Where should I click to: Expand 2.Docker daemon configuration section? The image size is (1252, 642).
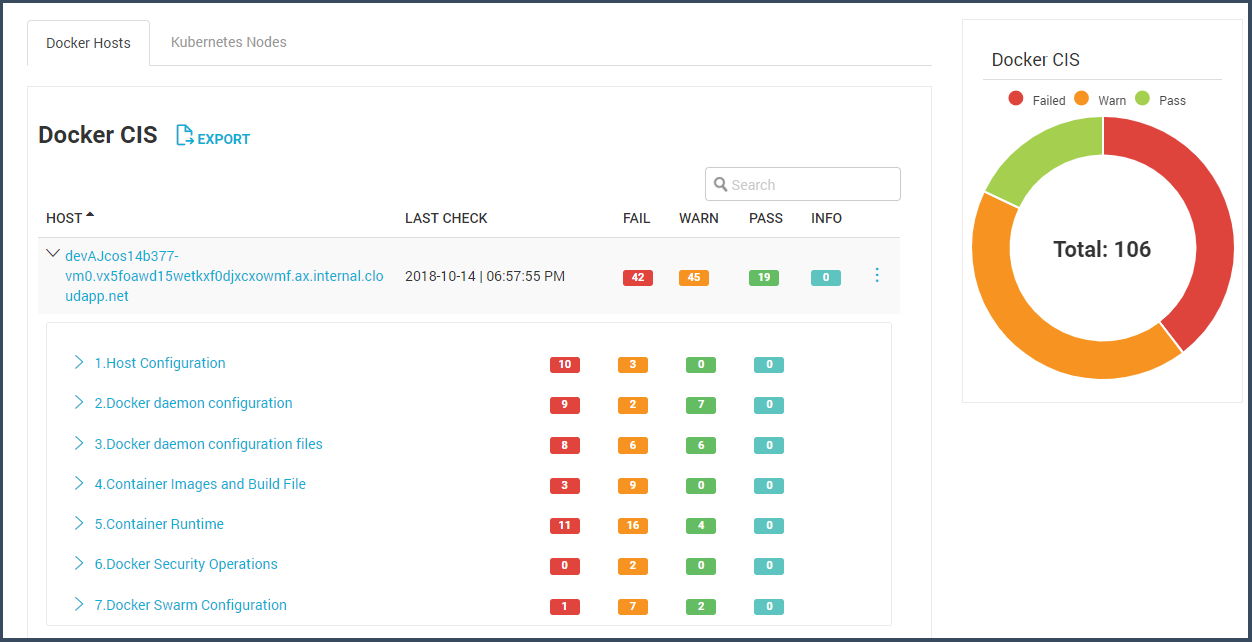tap(79, 402)
